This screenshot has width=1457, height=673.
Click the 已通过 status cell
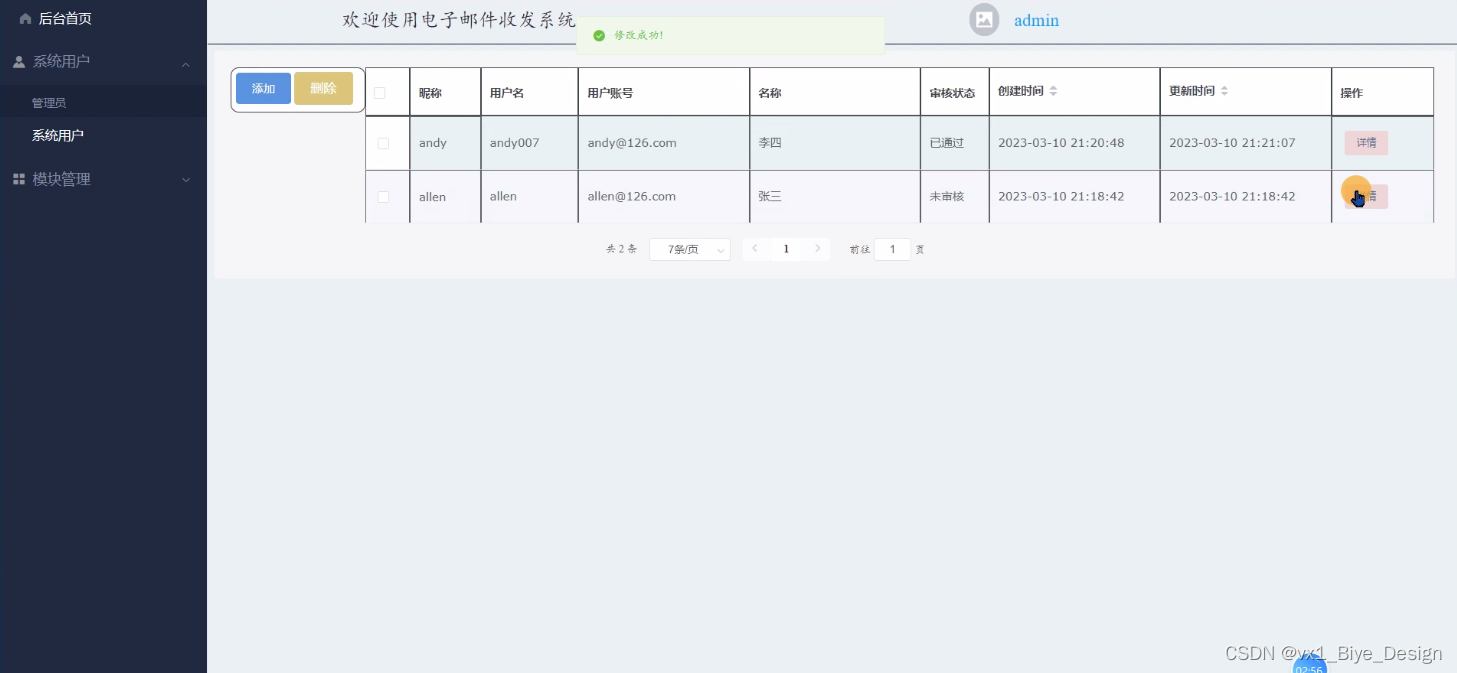pos(947,143)
